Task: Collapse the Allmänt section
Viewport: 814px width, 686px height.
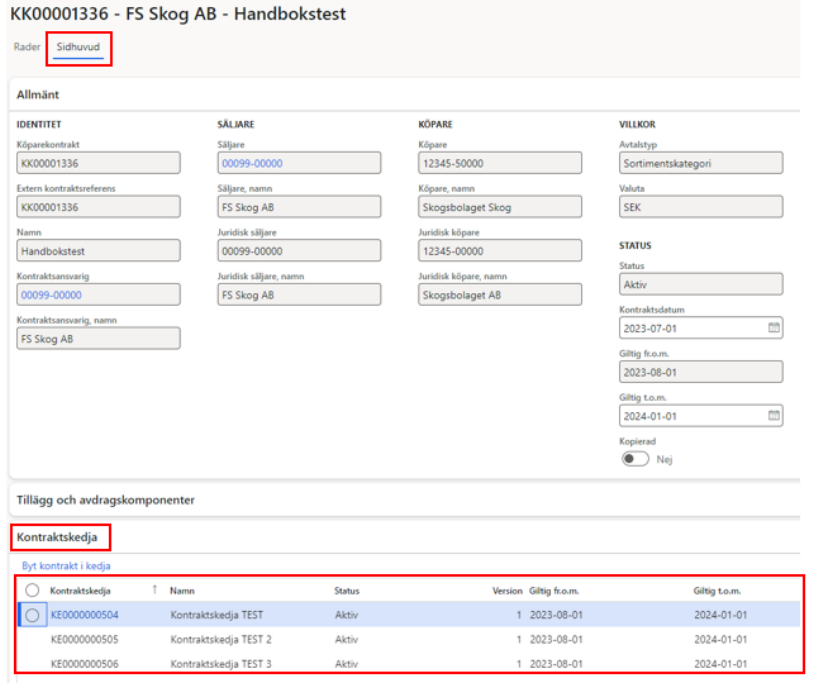Action: click(x=37, y=93)
